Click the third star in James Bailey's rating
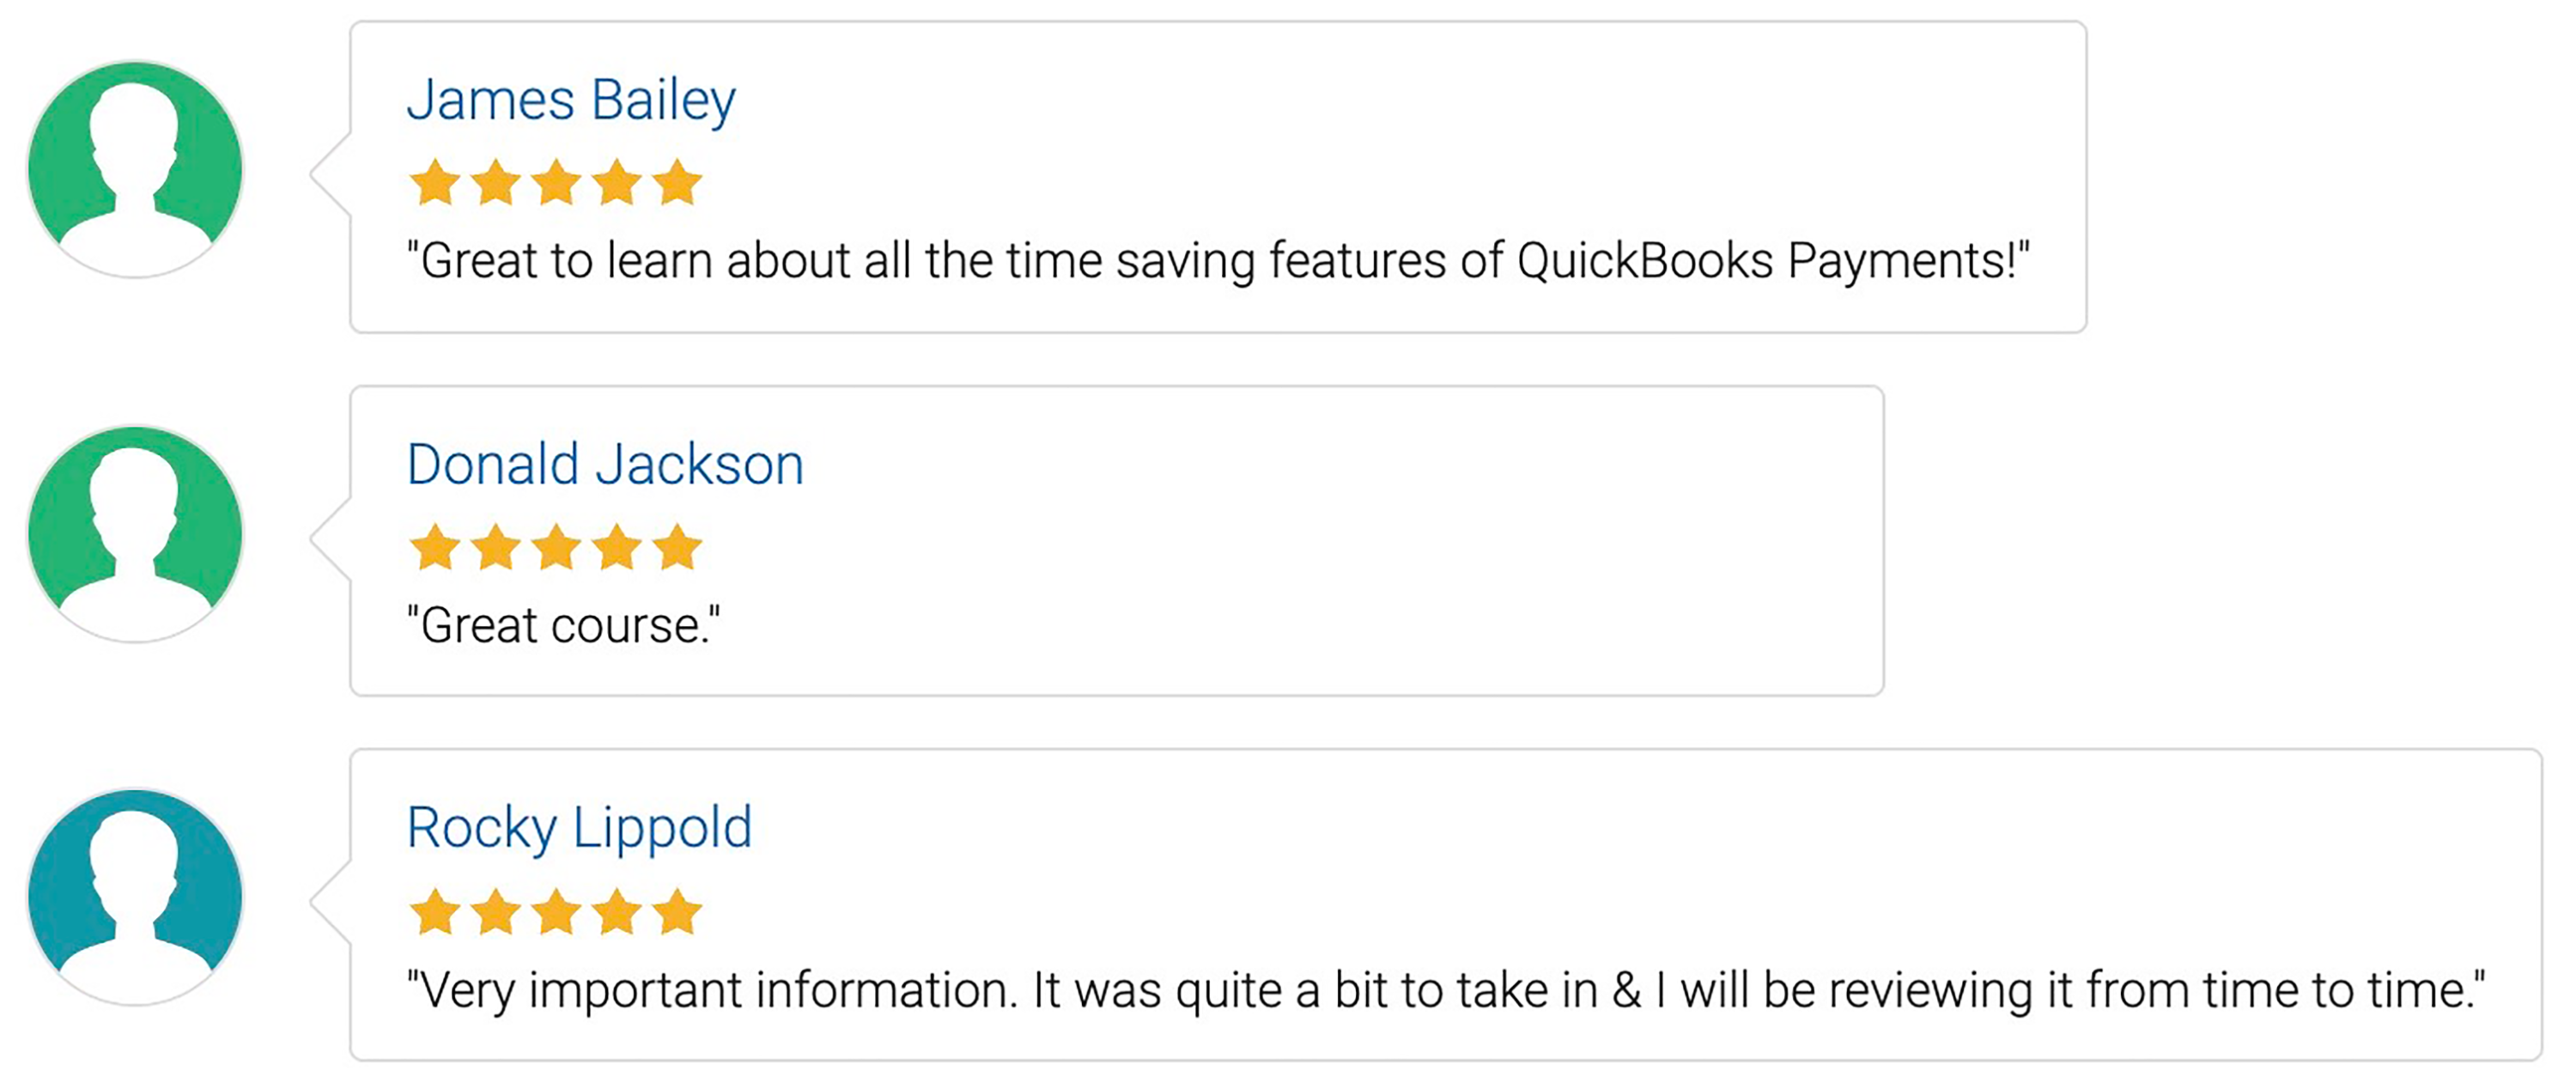 [556, 182]
